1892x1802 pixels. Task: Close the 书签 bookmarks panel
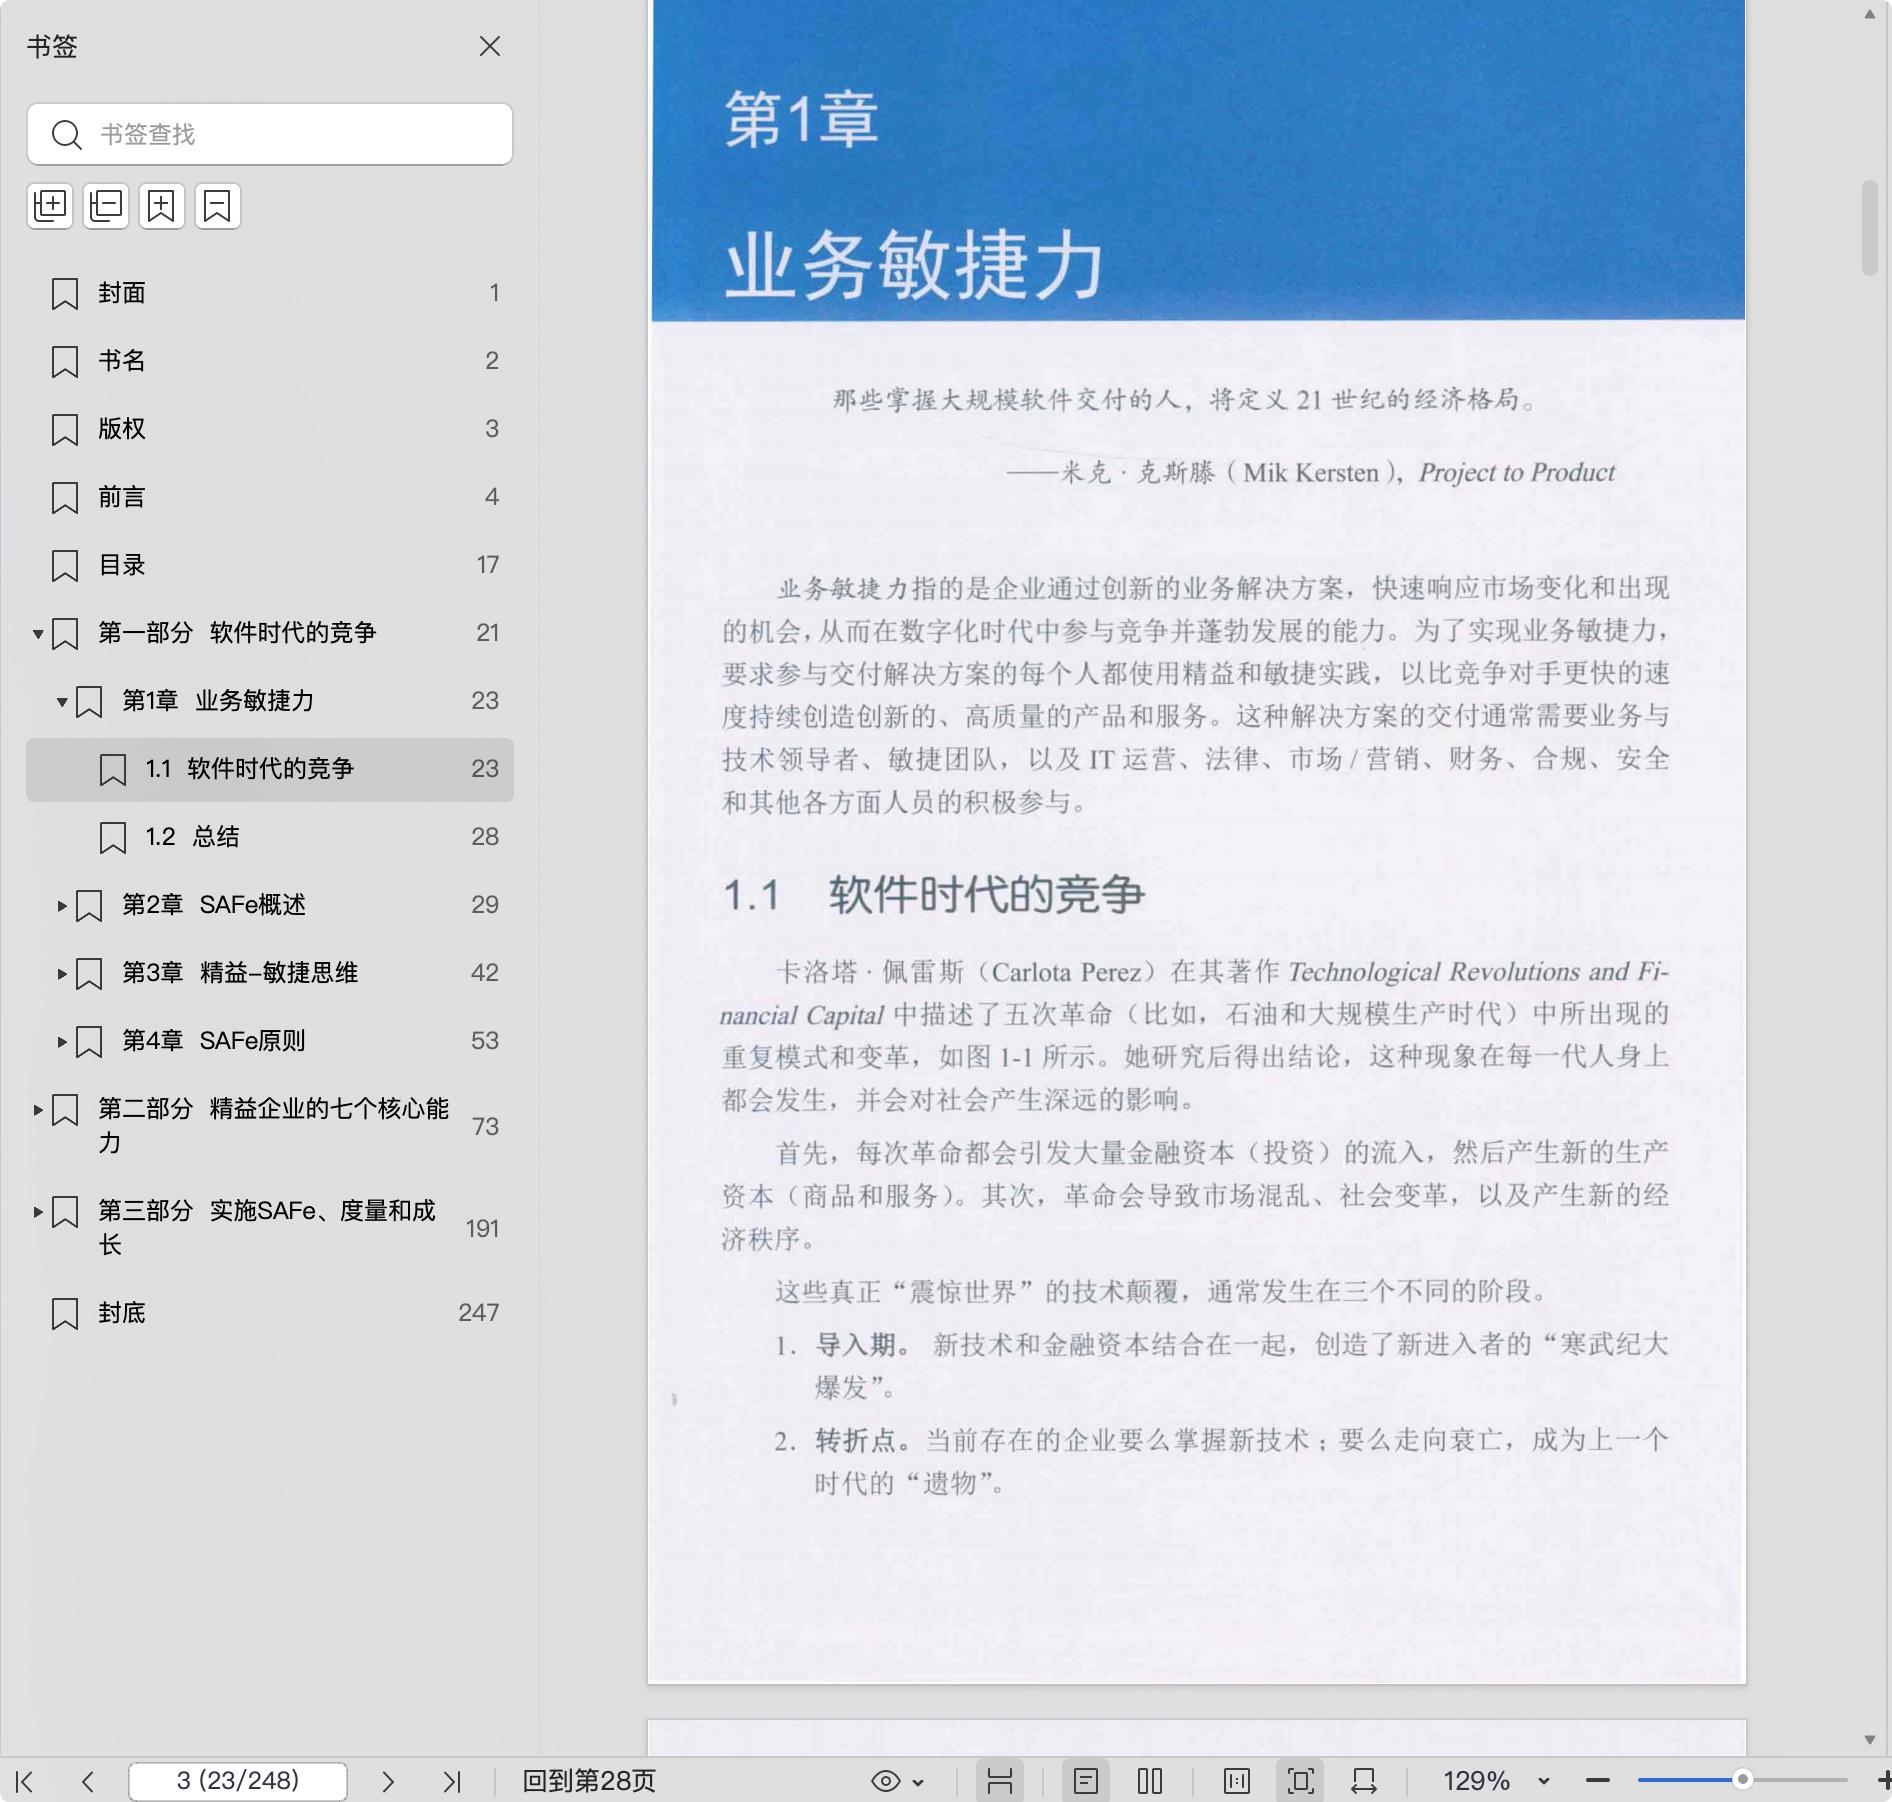(x=490, y=46)
